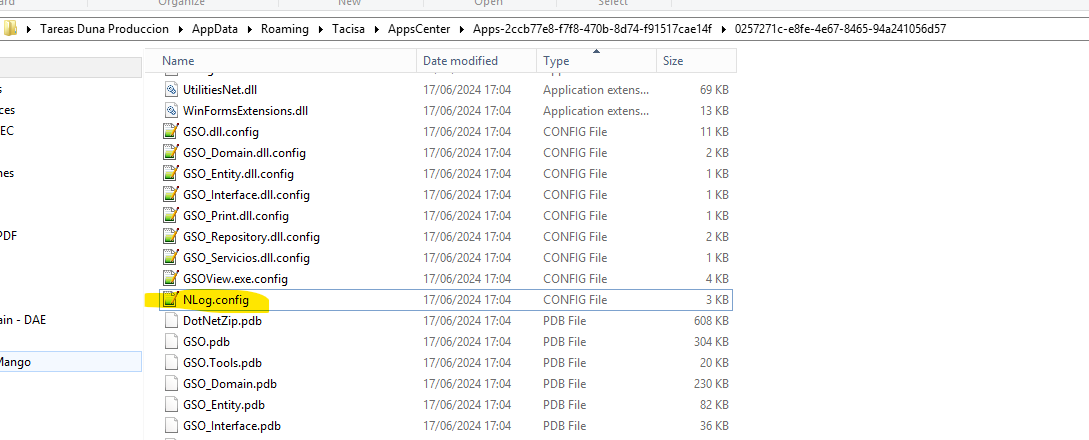Click the NLog.config file icon
Screen dimensions: 1089x440
[x=171, y=299]
